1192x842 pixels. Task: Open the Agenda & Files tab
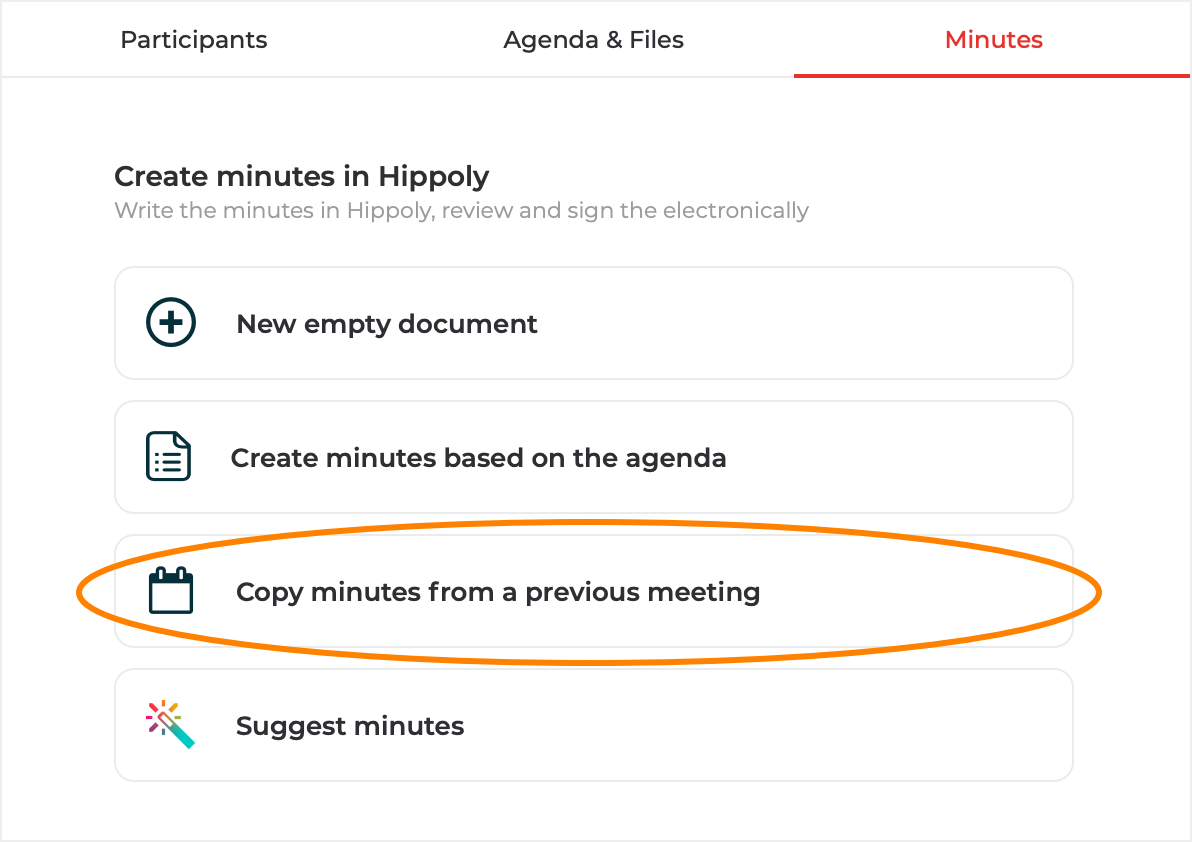click(593, 40)
